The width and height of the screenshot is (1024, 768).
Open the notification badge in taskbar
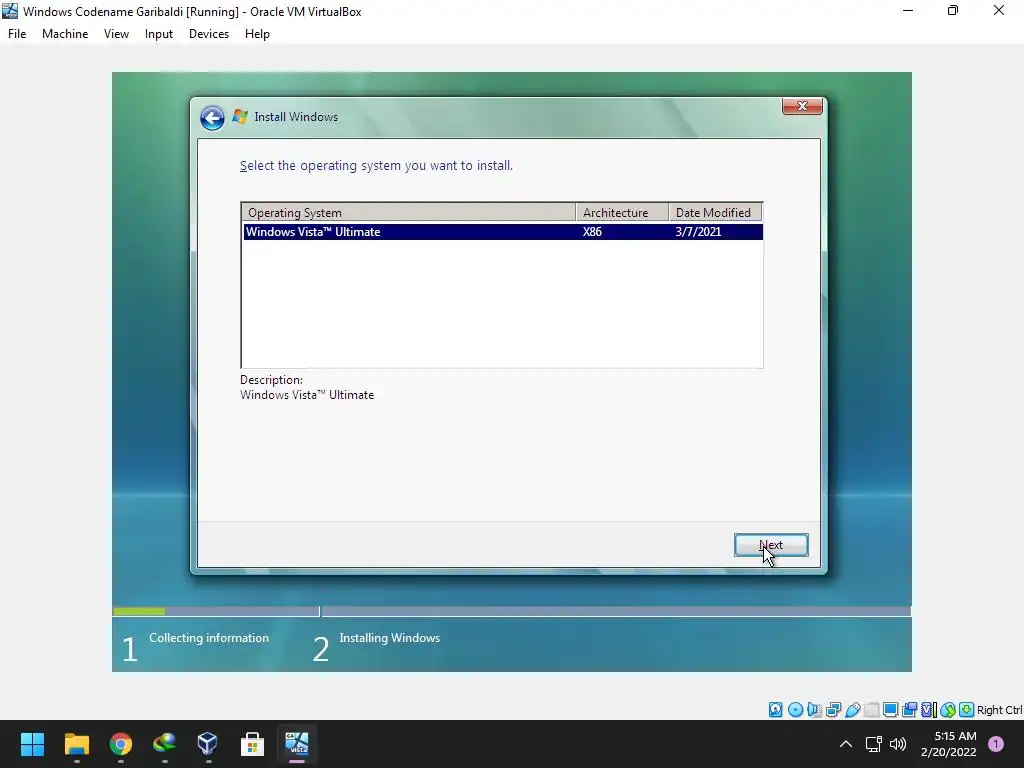996,744
